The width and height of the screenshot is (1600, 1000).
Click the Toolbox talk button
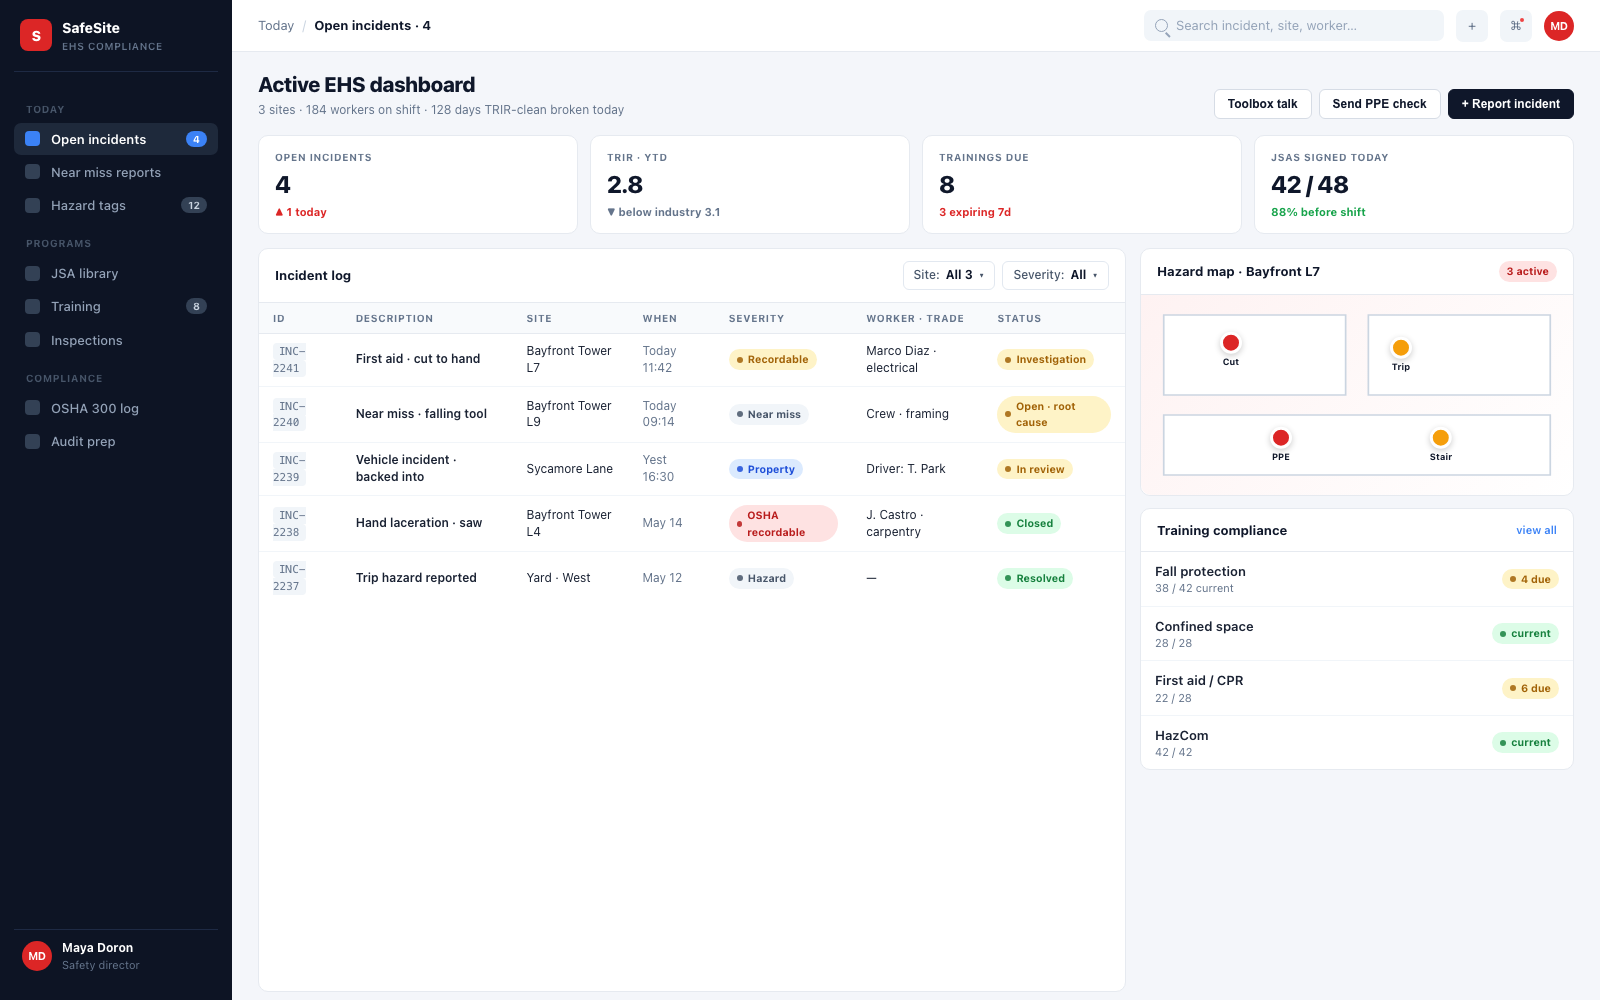click(1262, 104)
